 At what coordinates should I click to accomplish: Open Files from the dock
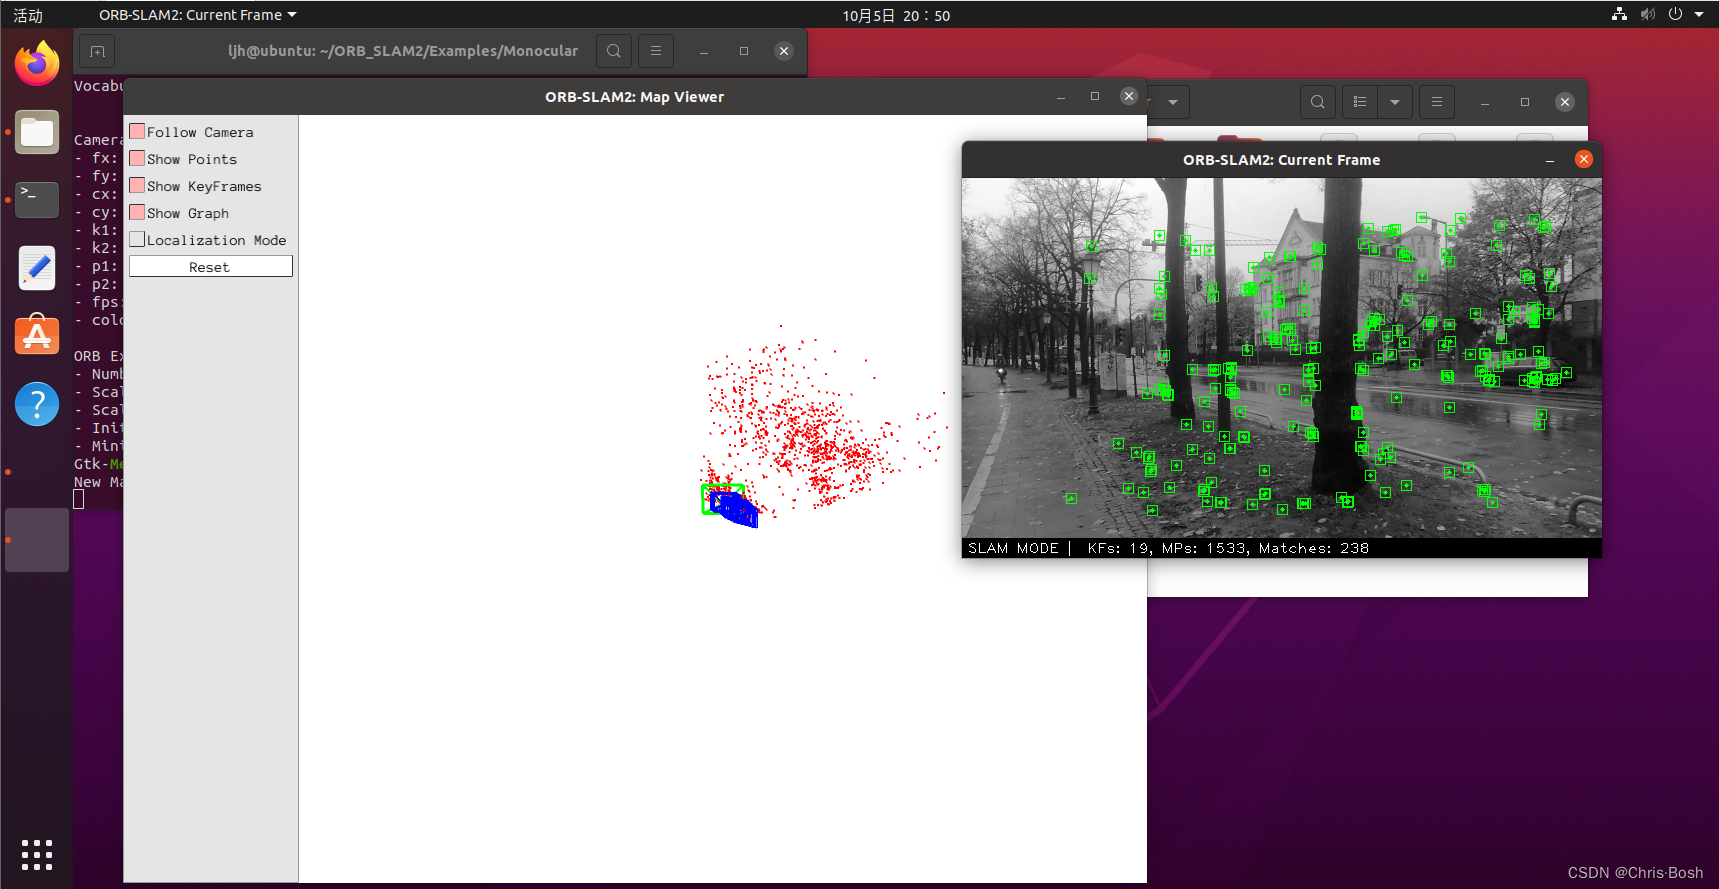click(x=37, y=132)
